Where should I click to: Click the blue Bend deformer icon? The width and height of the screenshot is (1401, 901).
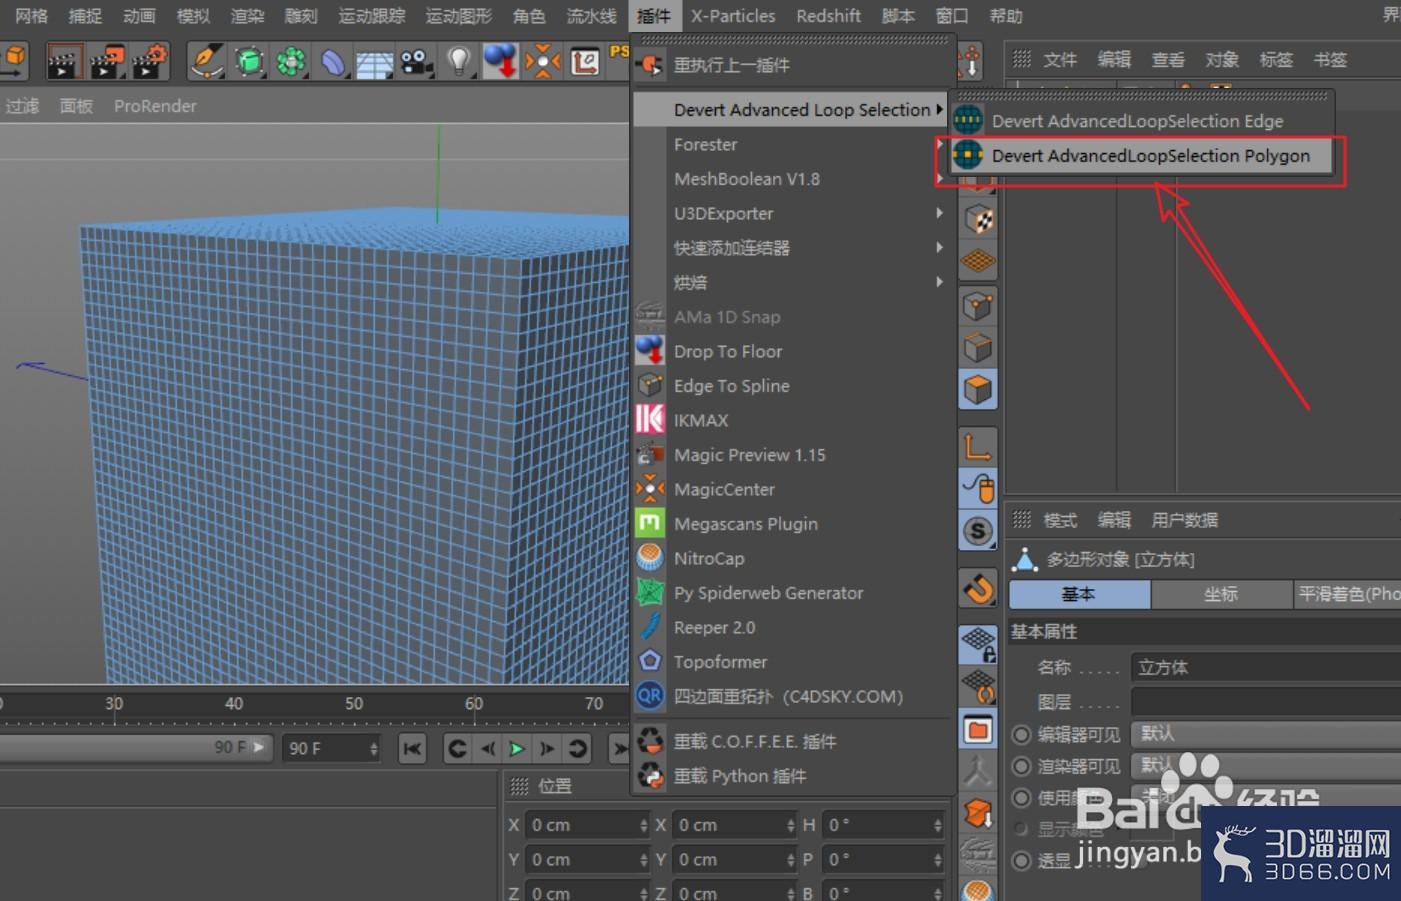click(x=333, y=62)
